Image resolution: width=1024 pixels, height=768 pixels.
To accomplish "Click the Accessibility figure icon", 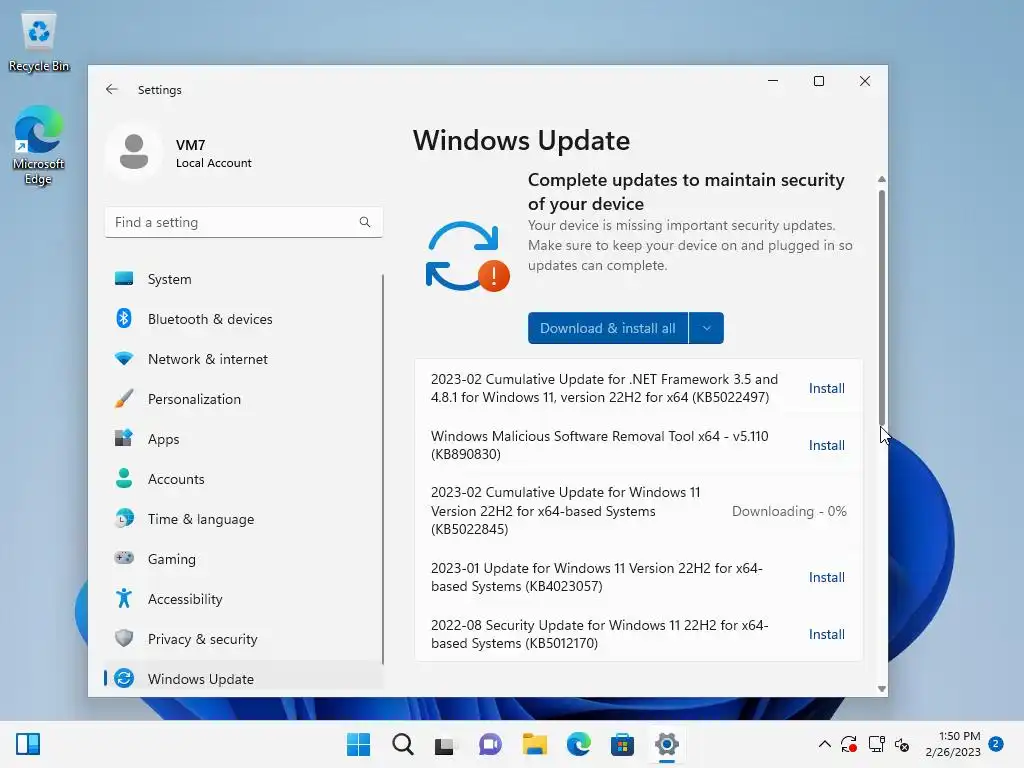I will tap(123, 598).
